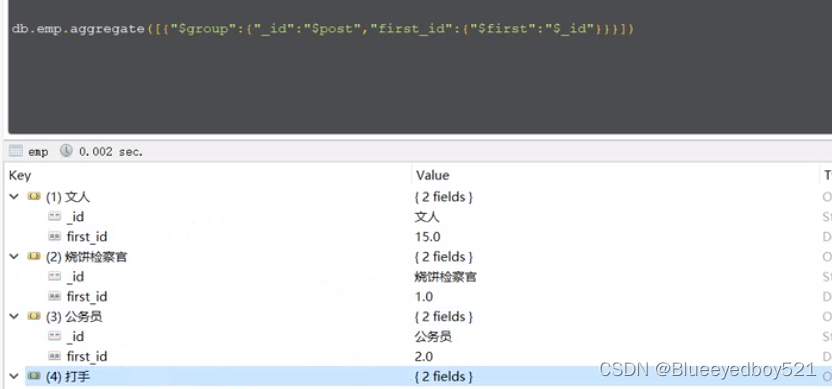
Task: Click { 2 fields } value for 打手
Action: tap(444, 377)
